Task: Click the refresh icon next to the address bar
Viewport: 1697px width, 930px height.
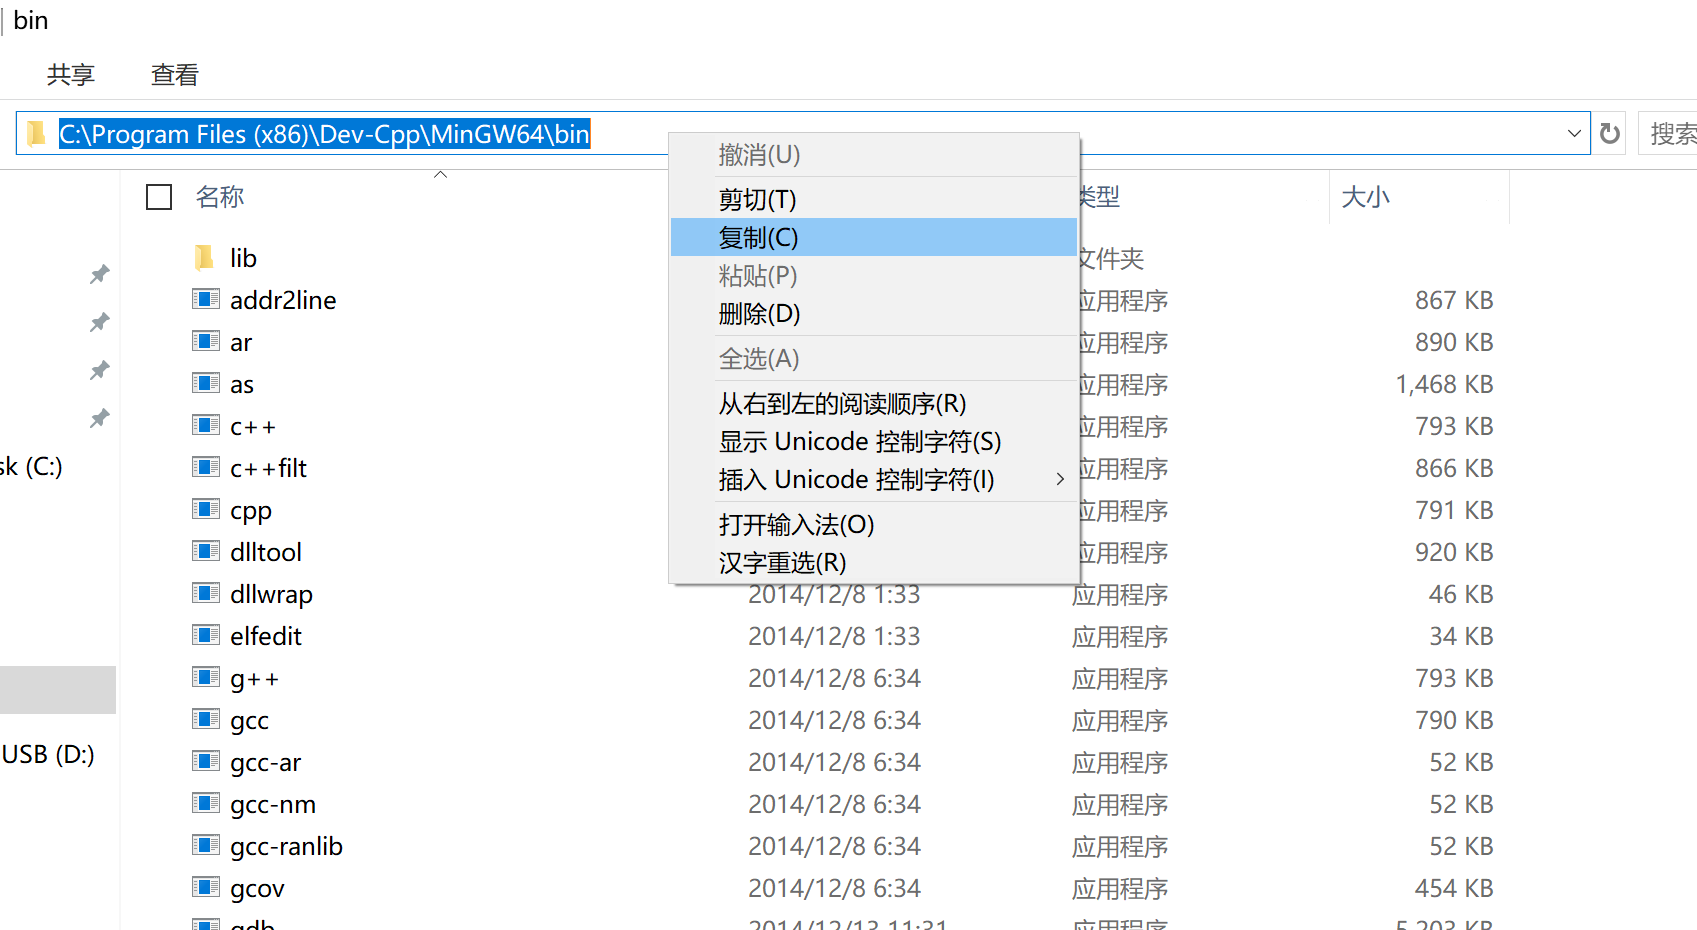Action: pyautogui.click(x=1609, y=133)
